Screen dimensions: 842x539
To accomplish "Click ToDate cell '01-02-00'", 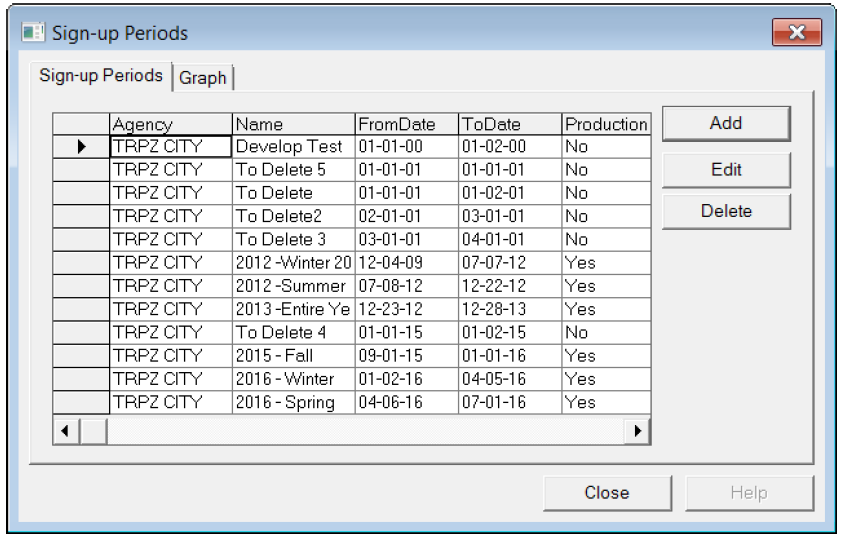I will [510, 147].
